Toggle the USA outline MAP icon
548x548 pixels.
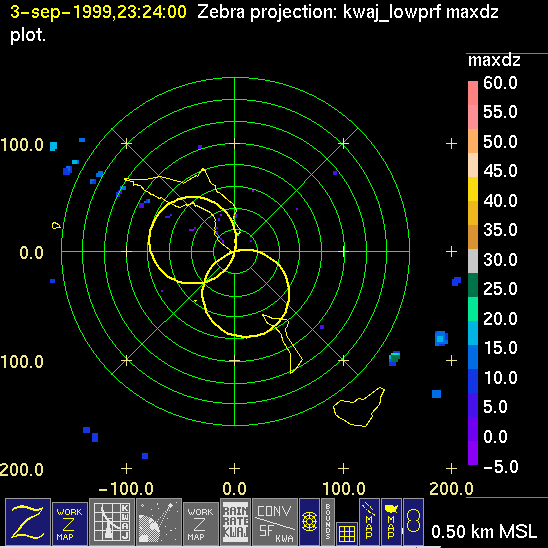(x=391, y=522)
